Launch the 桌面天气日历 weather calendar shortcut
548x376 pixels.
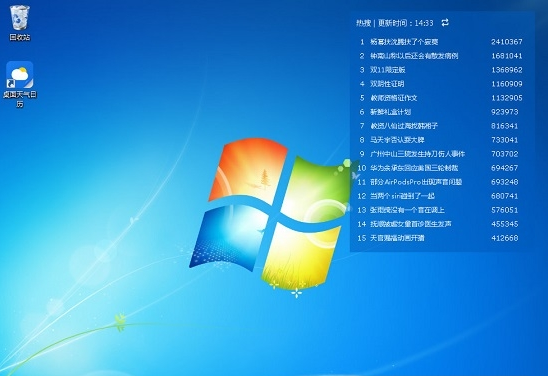click(x=20, y=84)
